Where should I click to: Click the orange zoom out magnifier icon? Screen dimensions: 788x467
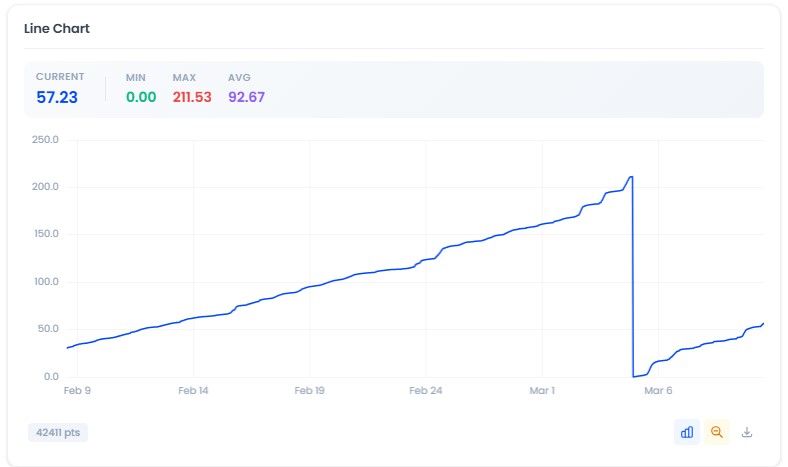click(x=716, y=432)
